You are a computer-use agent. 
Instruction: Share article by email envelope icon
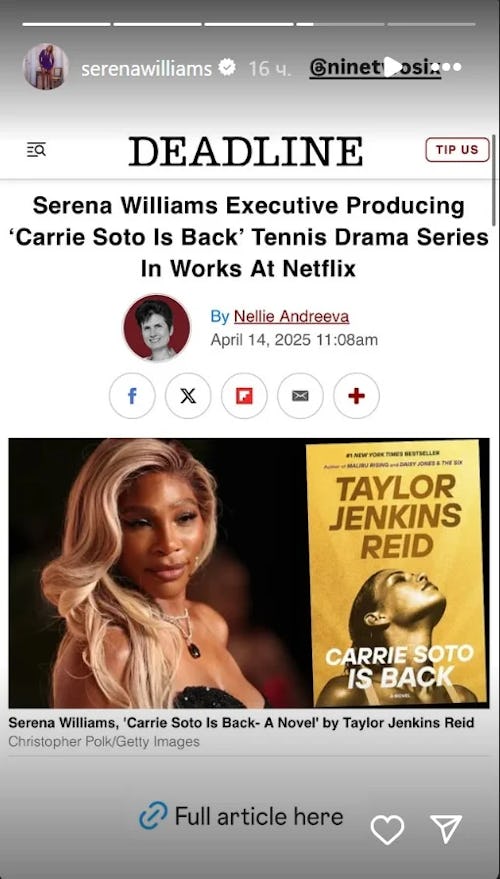pyautogui.click(x=300, y=396)
